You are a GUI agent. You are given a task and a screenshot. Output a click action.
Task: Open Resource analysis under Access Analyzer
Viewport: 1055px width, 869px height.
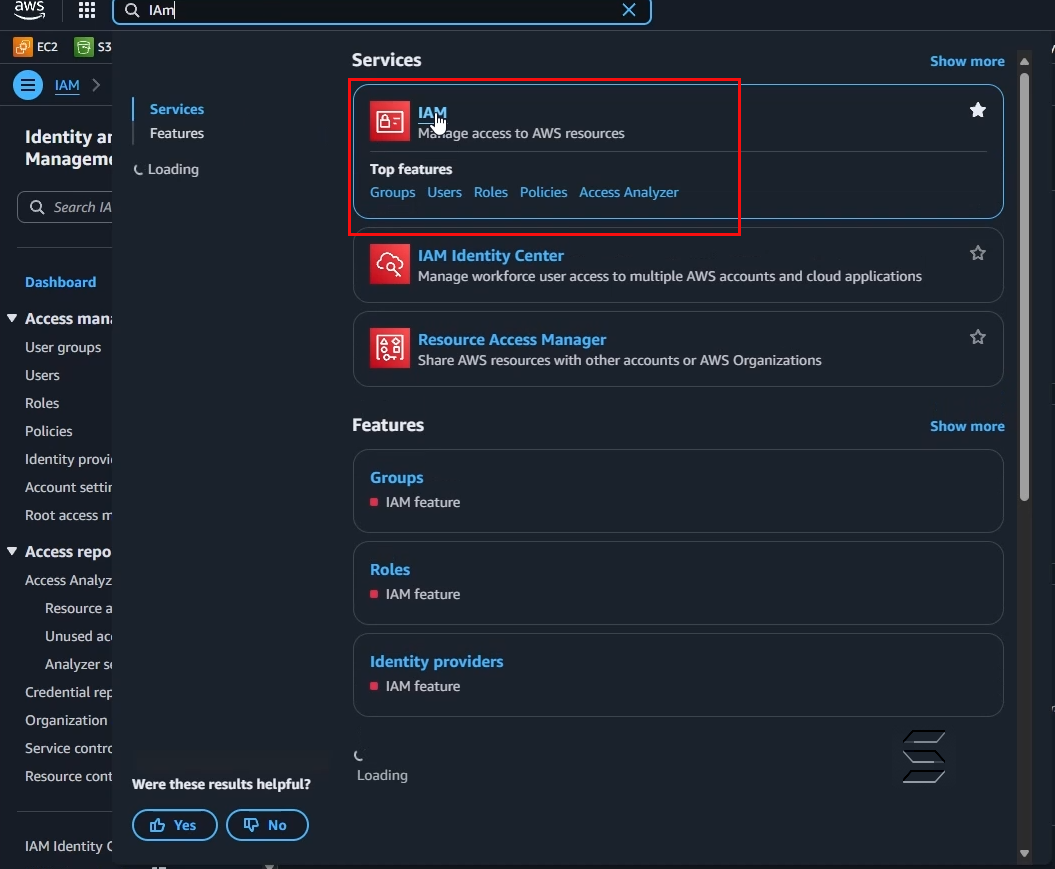pyautogui.click(x=78, y=609)
